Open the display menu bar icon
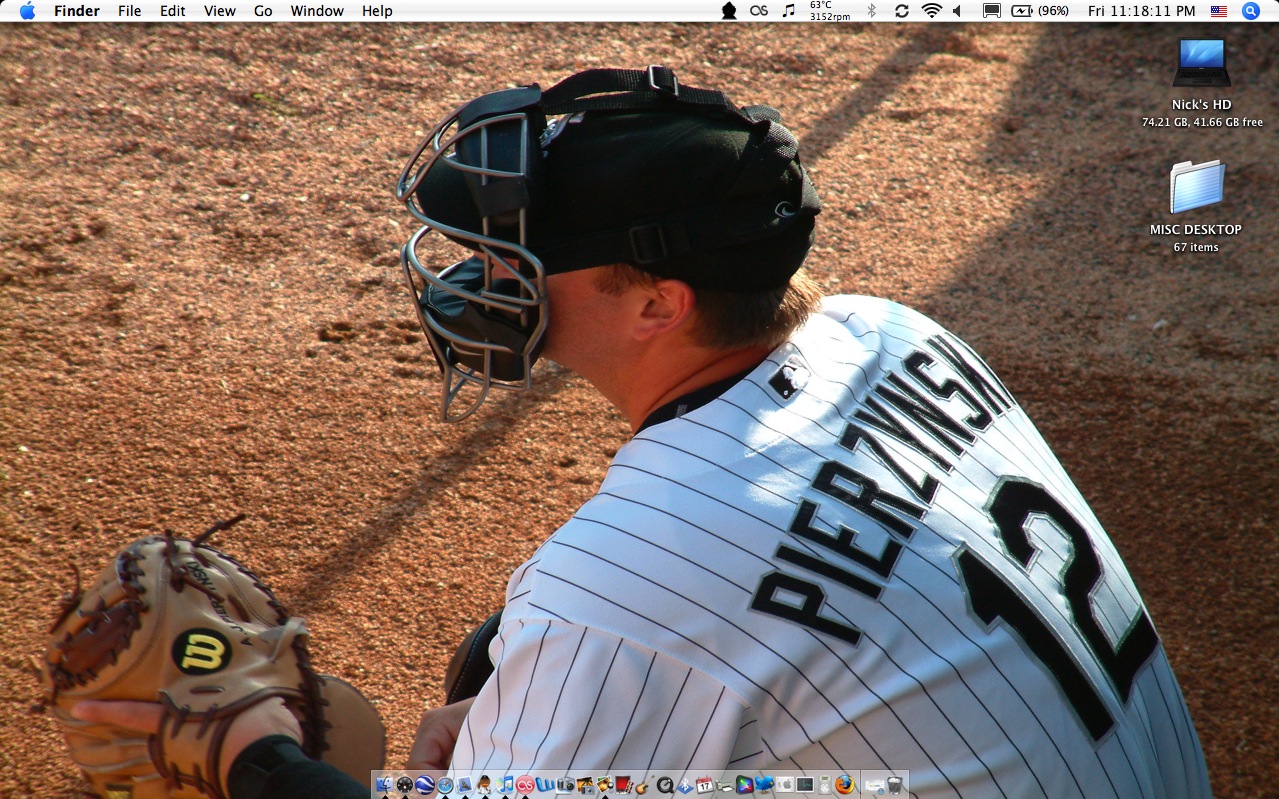The image size is (1279, 799). pos(991,11)
